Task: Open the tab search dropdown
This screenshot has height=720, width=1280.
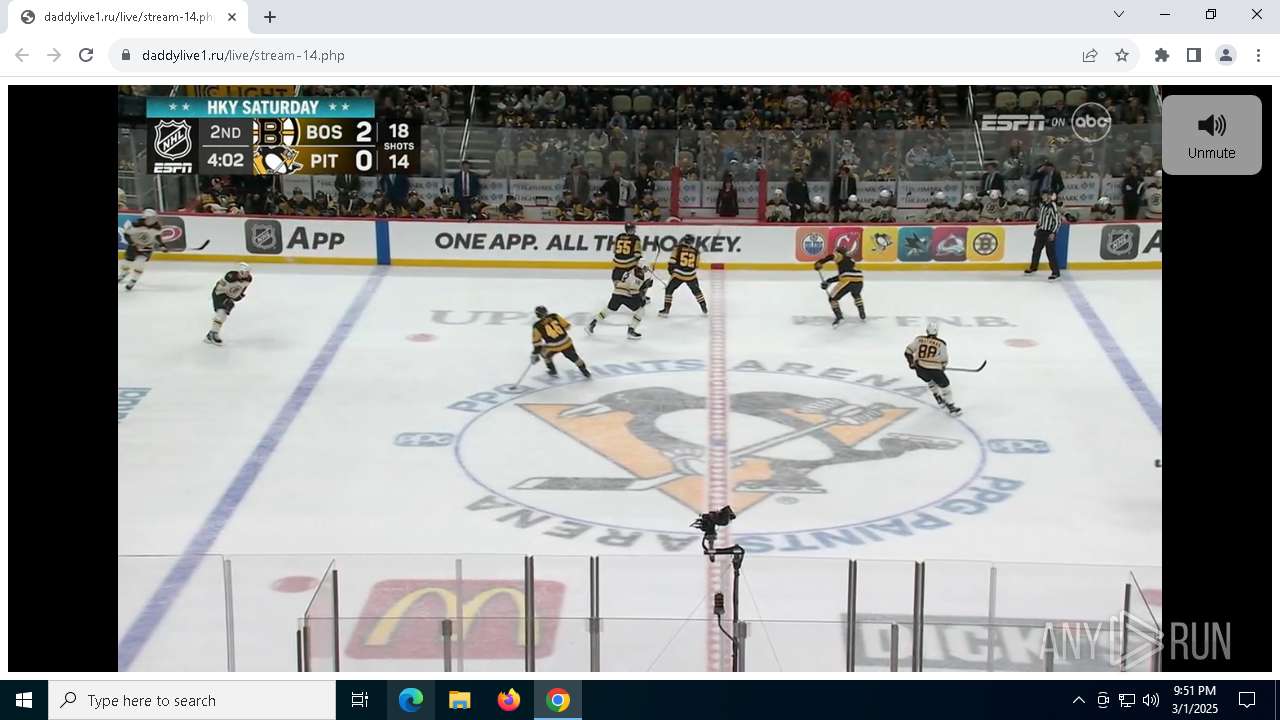Action: (x=1119, y=14)
